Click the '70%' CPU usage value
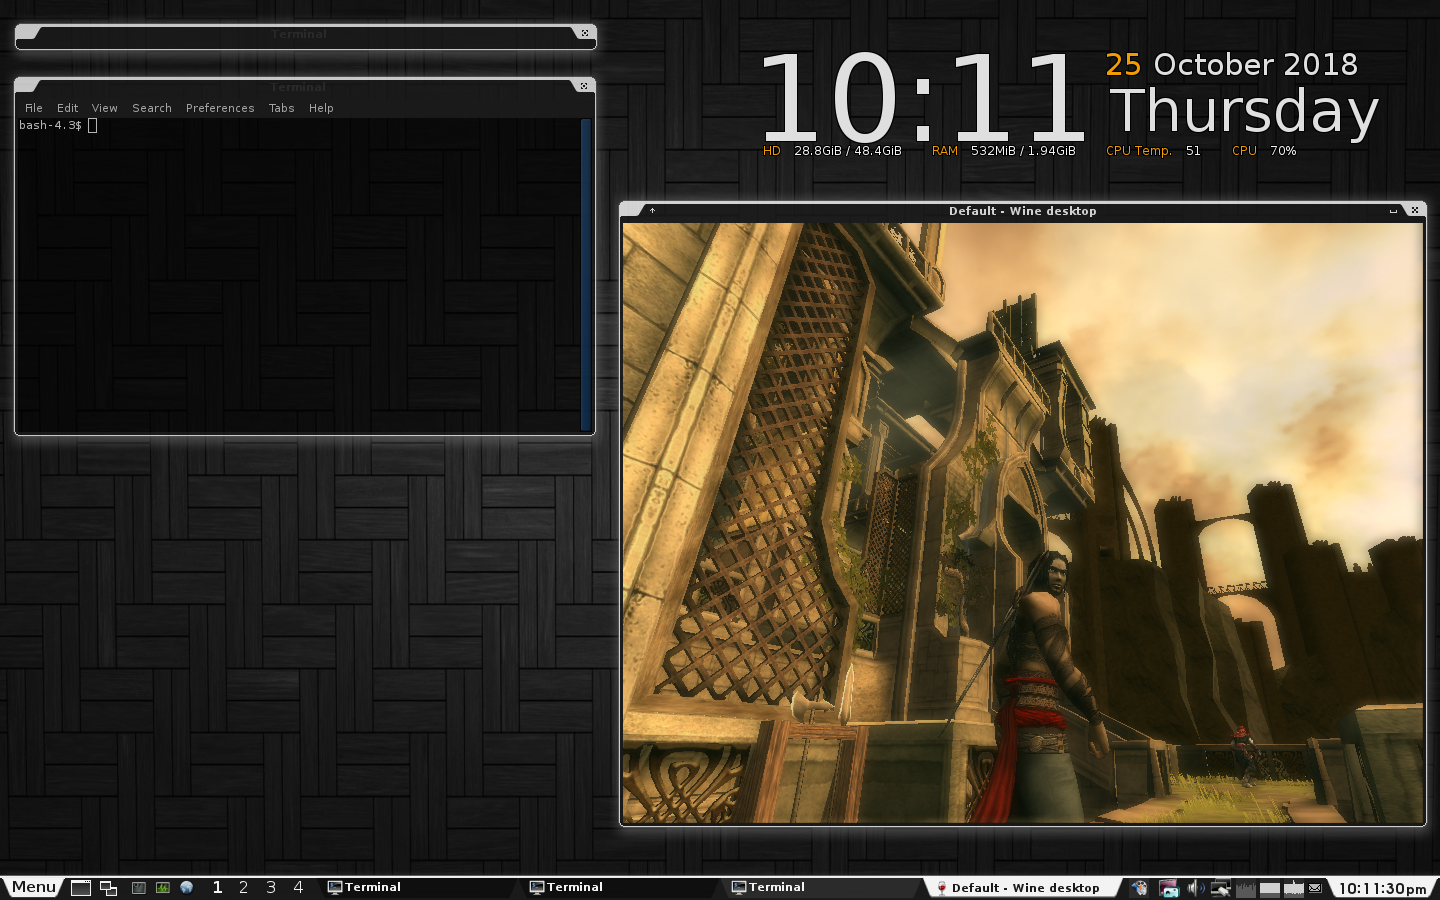 point(1283,151)
